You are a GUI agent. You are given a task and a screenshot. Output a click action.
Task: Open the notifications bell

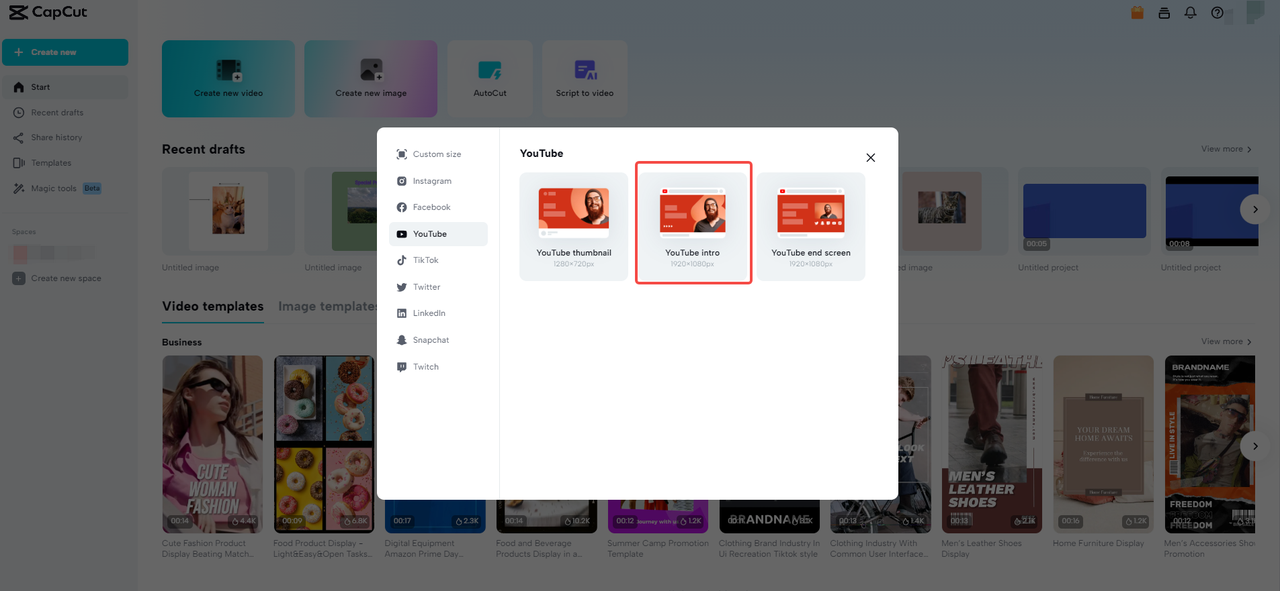tap(1190, 13)
